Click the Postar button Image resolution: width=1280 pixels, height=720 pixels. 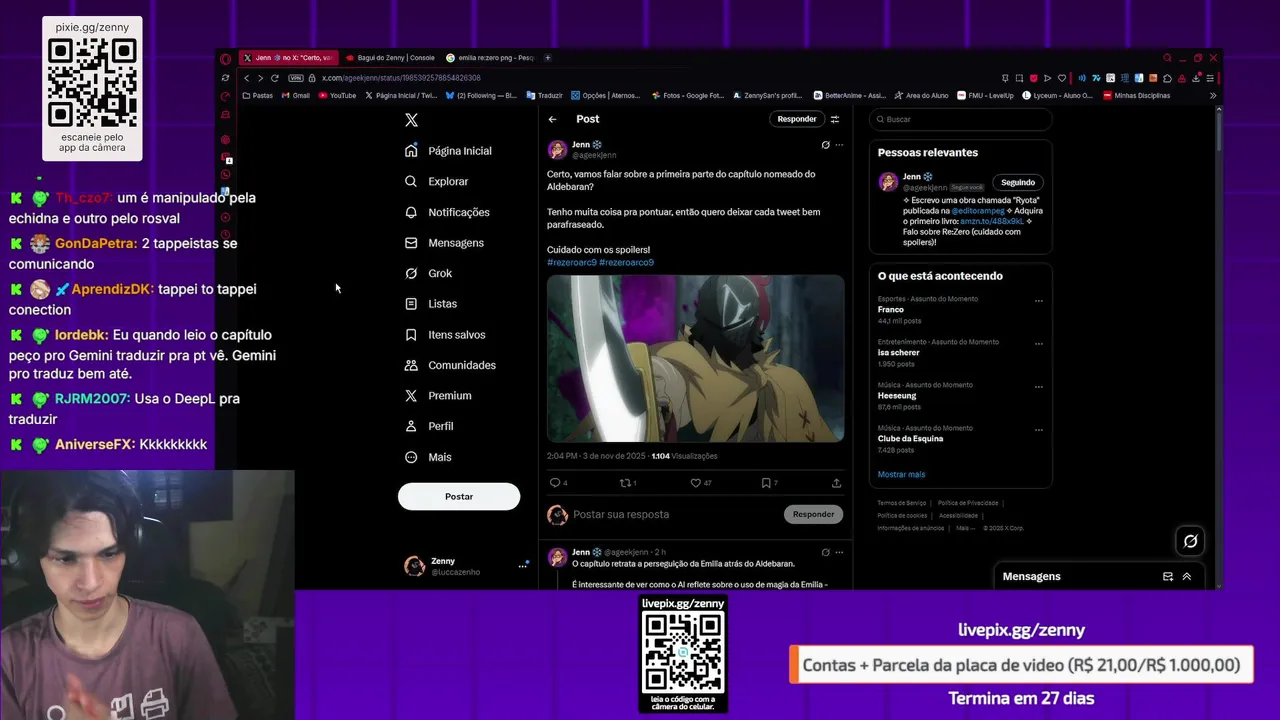coord(459,496)
